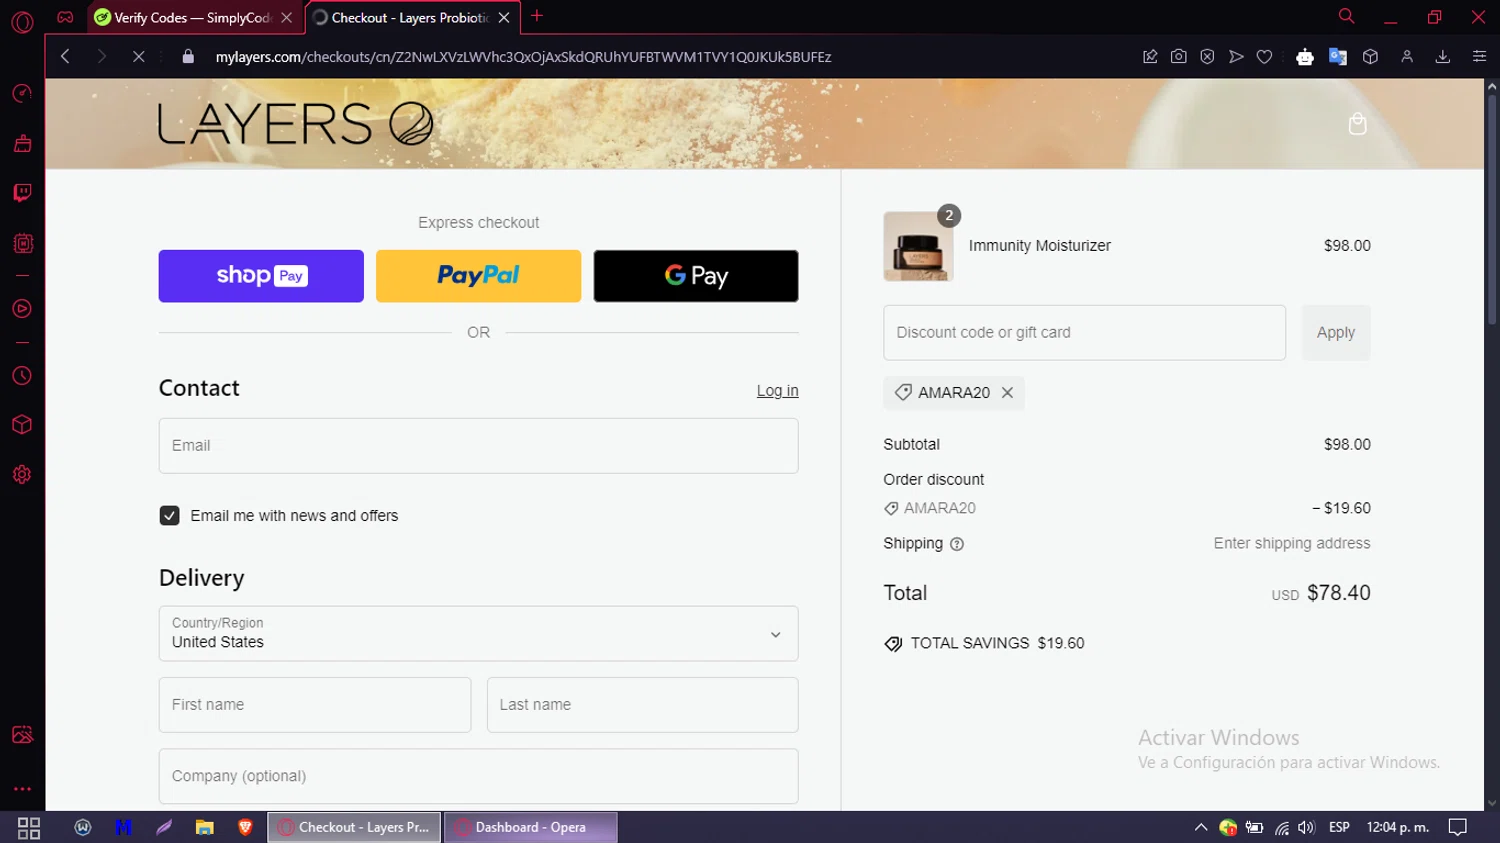Open a new browser tab
This screenshot has width=1500, height=843.
pos(537,16)
